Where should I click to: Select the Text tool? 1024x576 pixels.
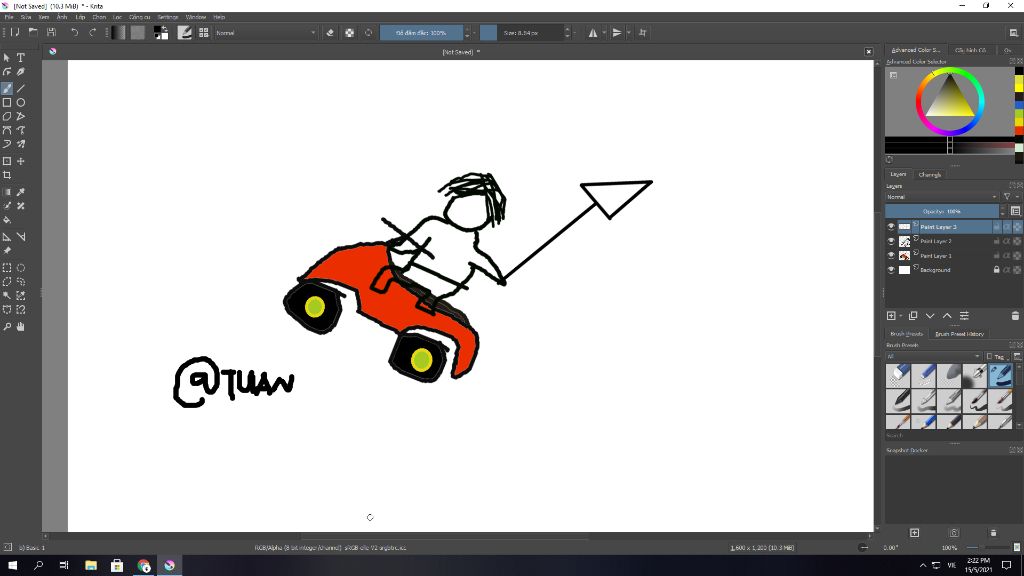21,57
